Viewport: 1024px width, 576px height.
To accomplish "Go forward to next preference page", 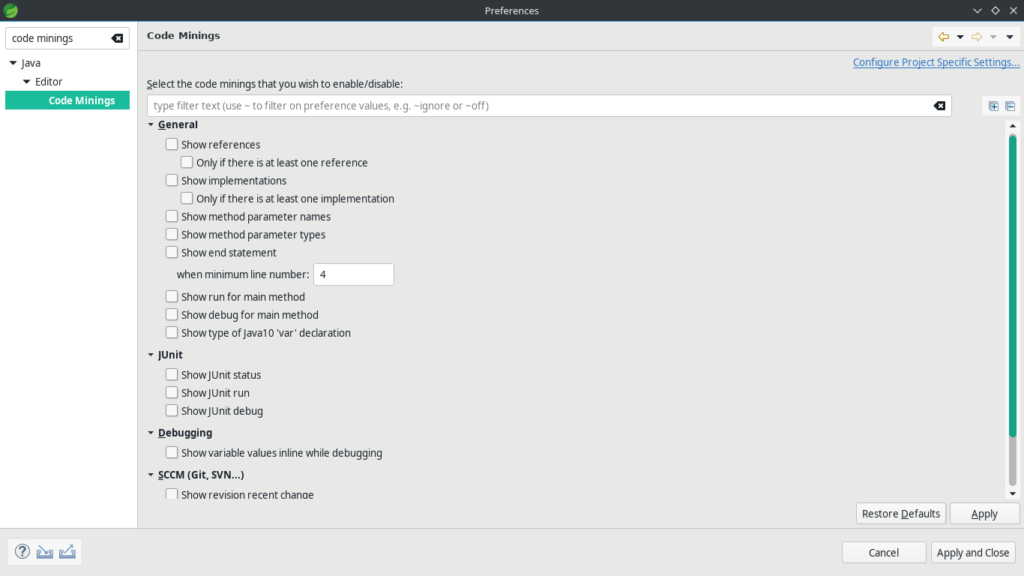I will [976, 37].
